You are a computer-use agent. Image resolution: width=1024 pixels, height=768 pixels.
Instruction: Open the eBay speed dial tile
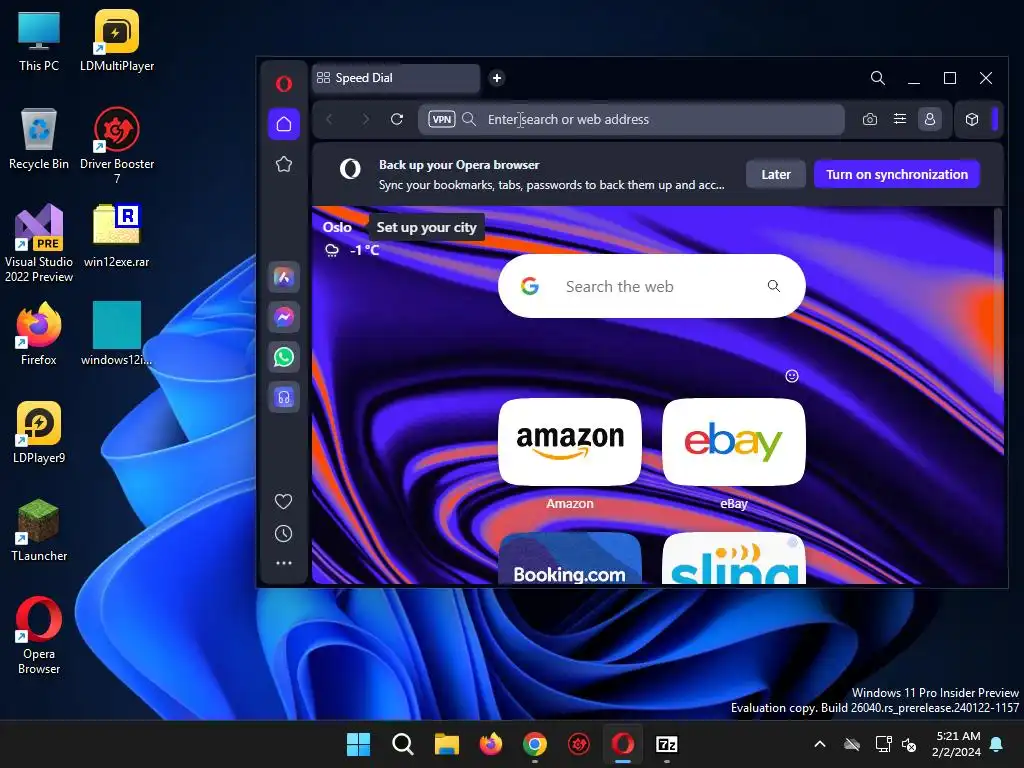[733, 442]
